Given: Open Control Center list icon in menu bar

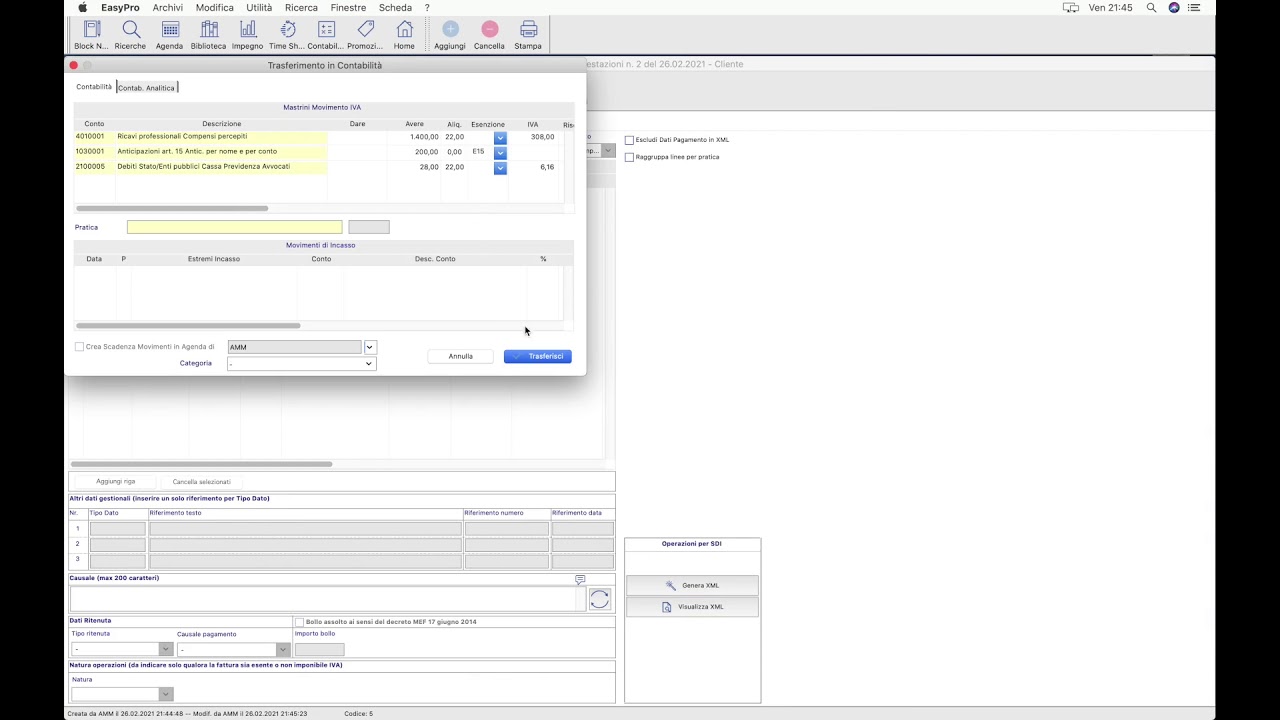Looking at the screenshot, I should 1194,7.
